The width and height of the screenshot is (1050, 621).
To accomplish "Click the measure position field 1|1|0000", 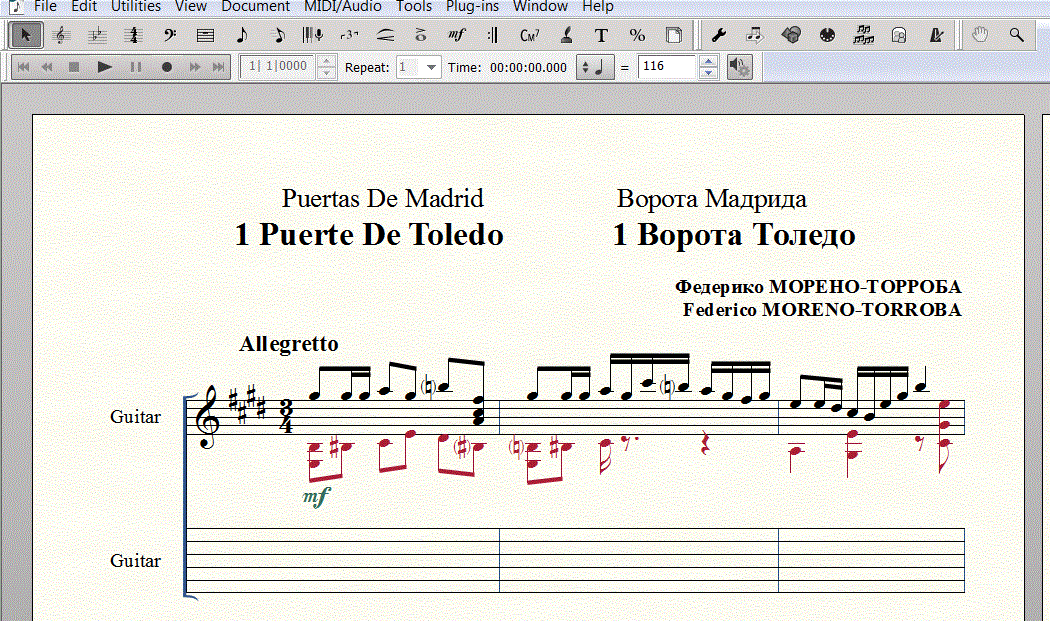I will [278, 67].
